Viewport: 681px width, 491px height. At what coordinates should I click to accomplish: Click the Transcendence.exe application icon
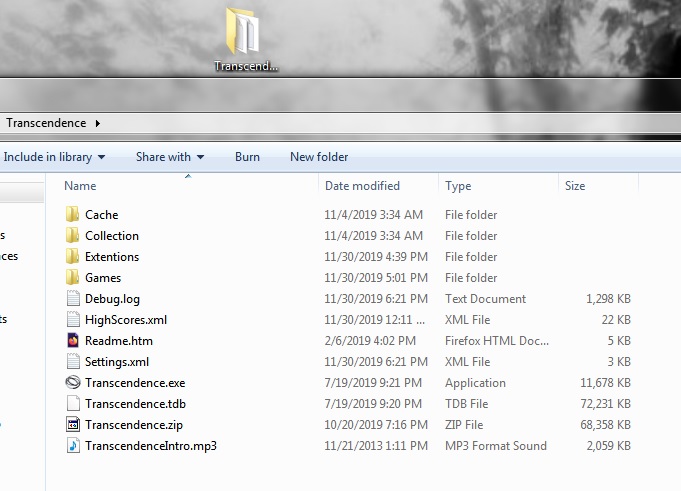point(73,382)
